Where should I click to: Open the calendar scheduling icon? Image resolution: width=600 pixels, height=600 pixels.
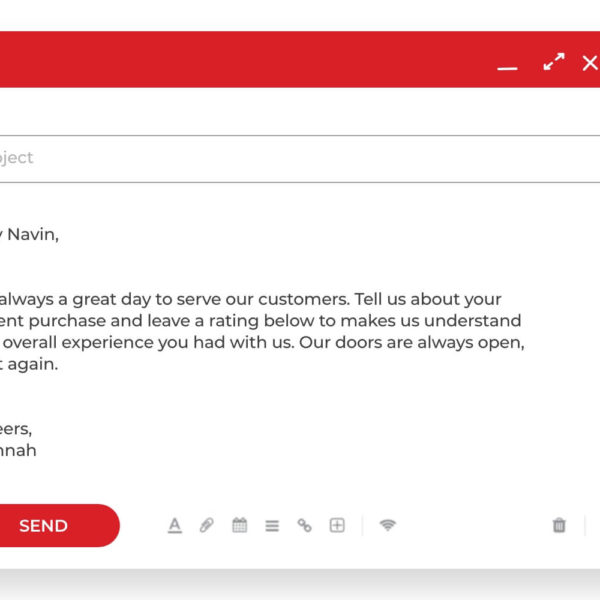(240, 525)
